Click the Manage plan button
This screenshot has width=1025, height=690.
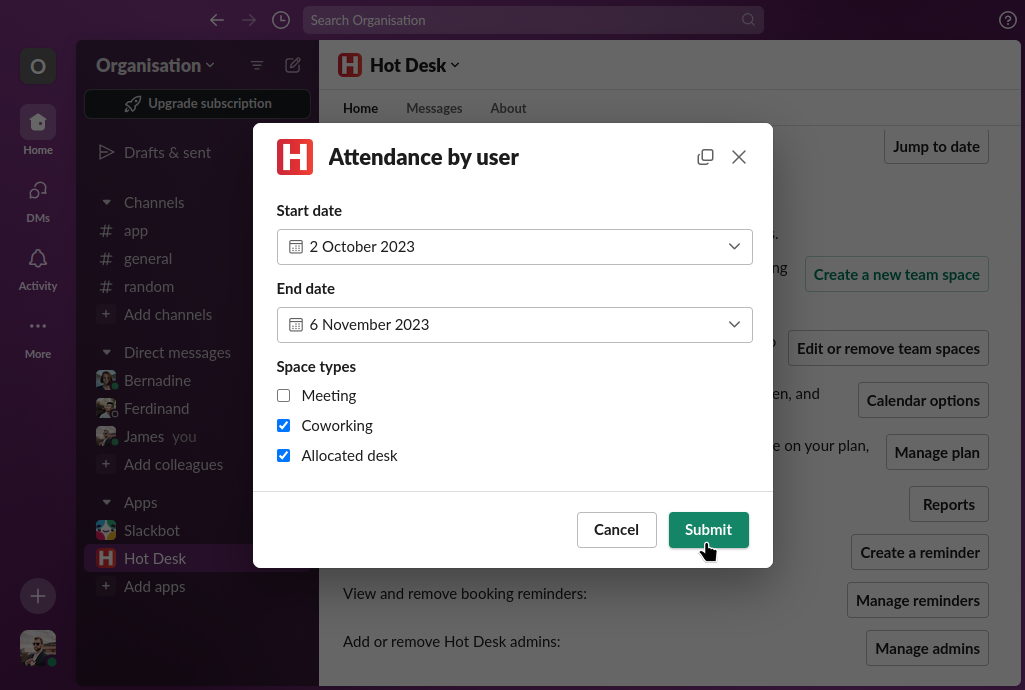(937, 452)
